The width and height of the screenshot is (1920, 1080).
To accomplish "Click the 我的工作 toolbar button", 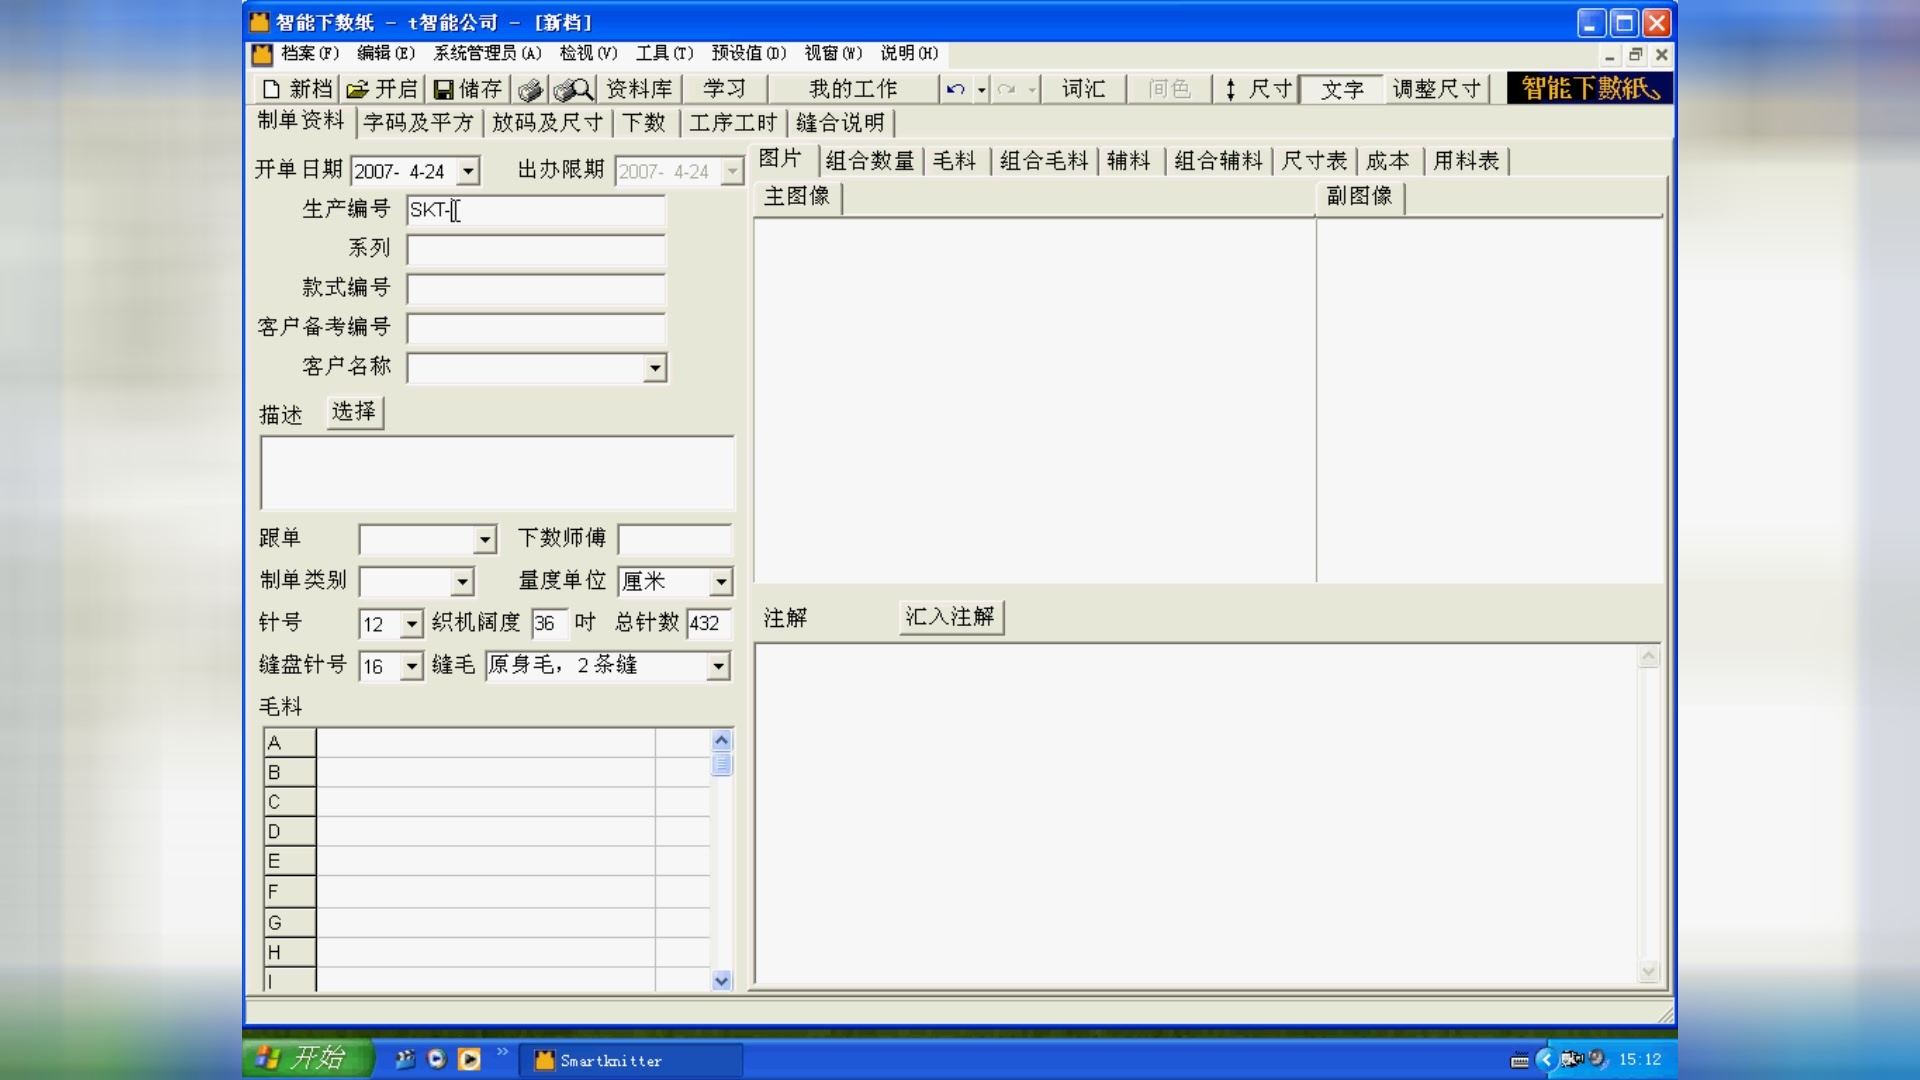I will click(853, 89).
